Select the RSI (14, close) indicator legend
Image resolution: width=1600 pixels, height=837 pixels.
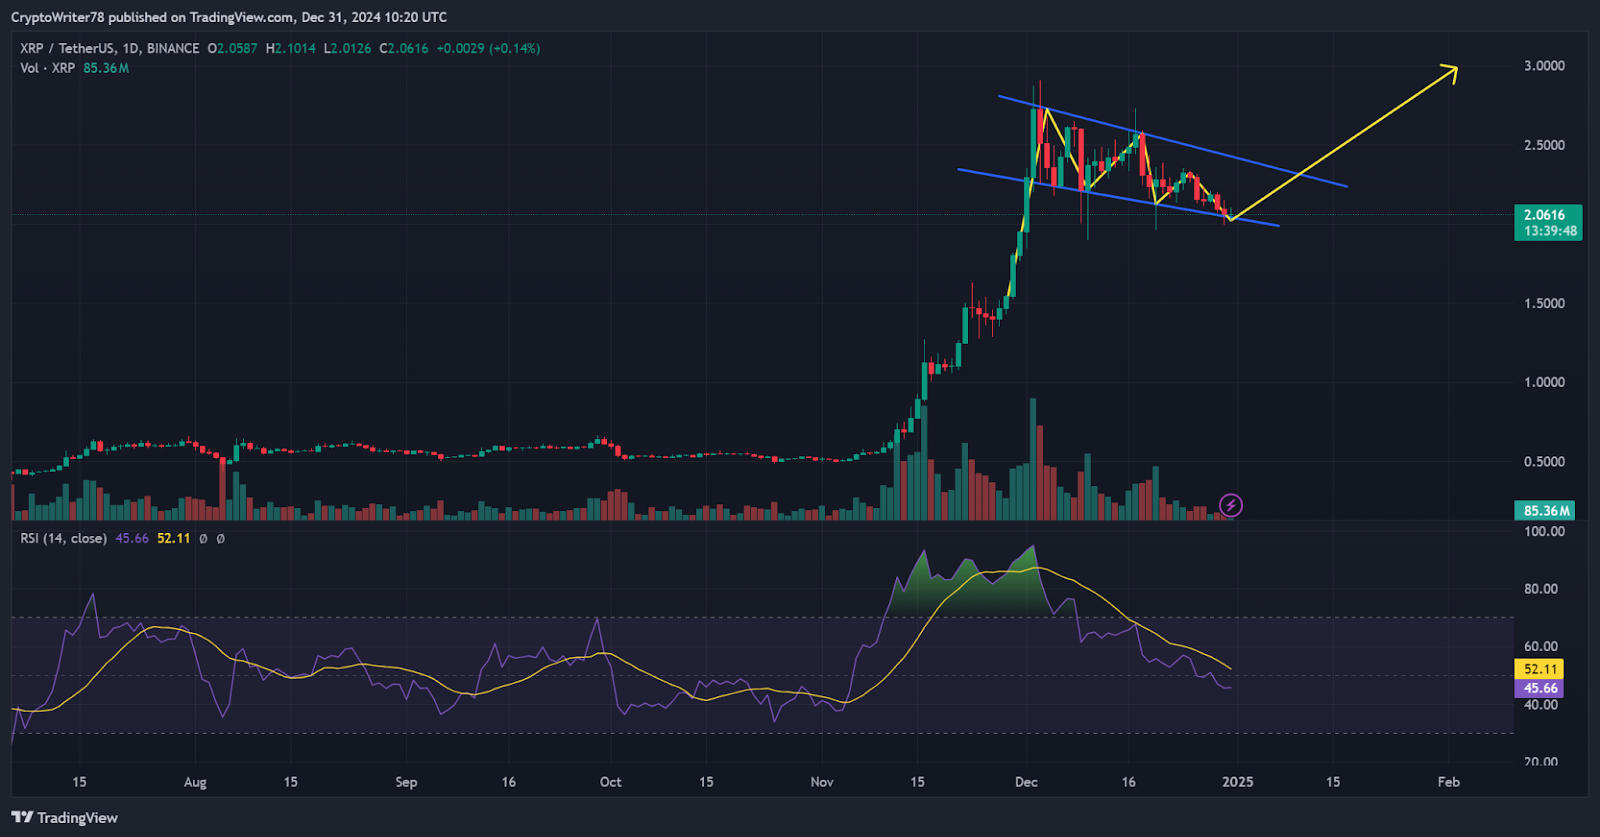pyautogui.click(x=63, y=538)
